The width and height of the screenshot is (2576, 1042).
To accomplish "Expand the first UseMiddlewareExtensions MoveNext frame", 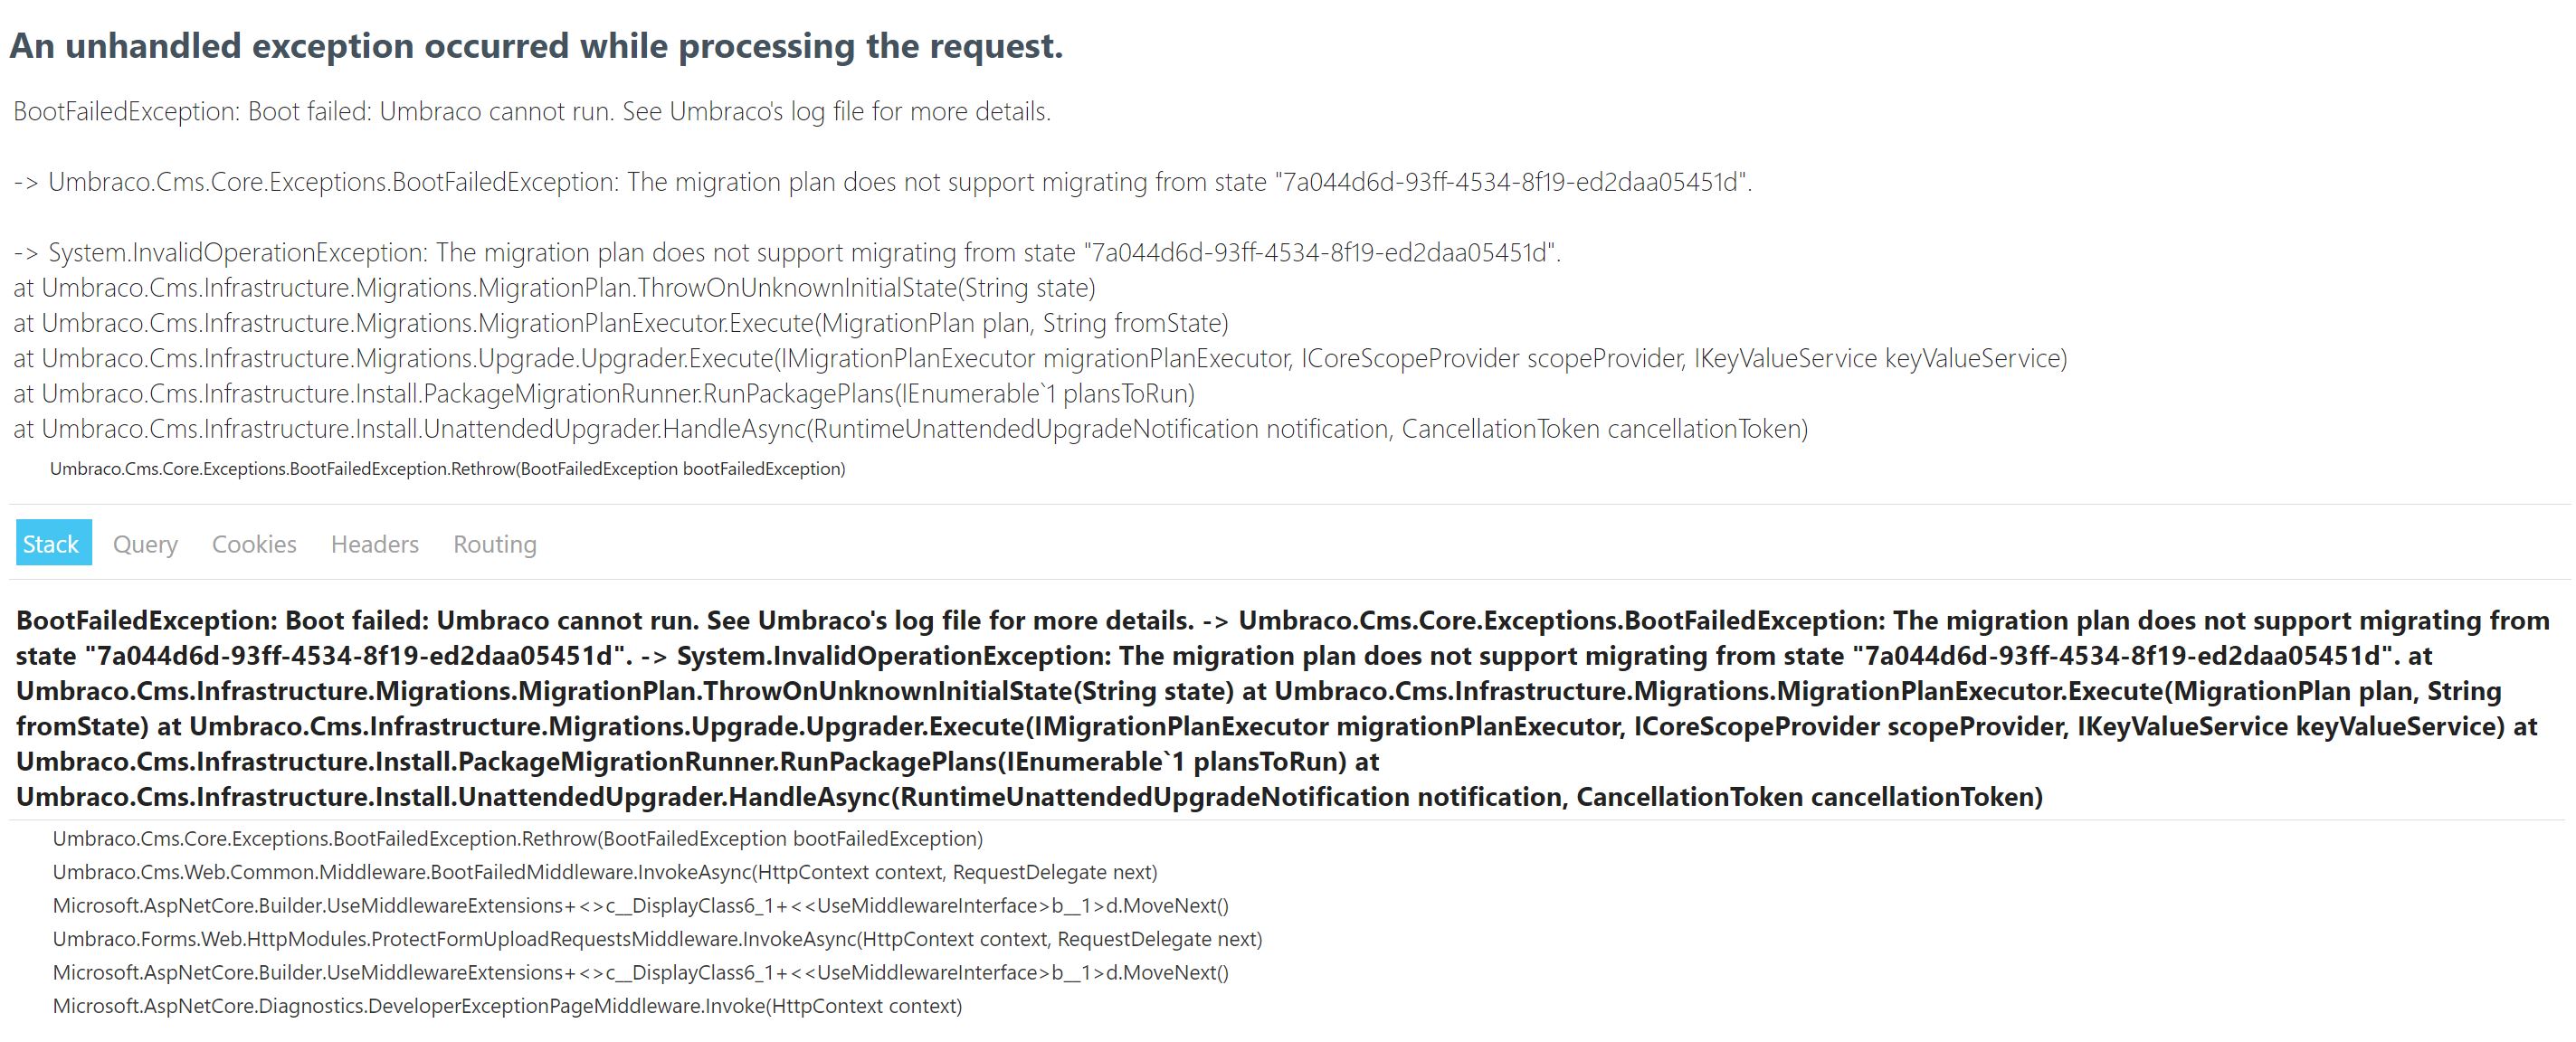I will pyautogui.click(x=641, y=905).
